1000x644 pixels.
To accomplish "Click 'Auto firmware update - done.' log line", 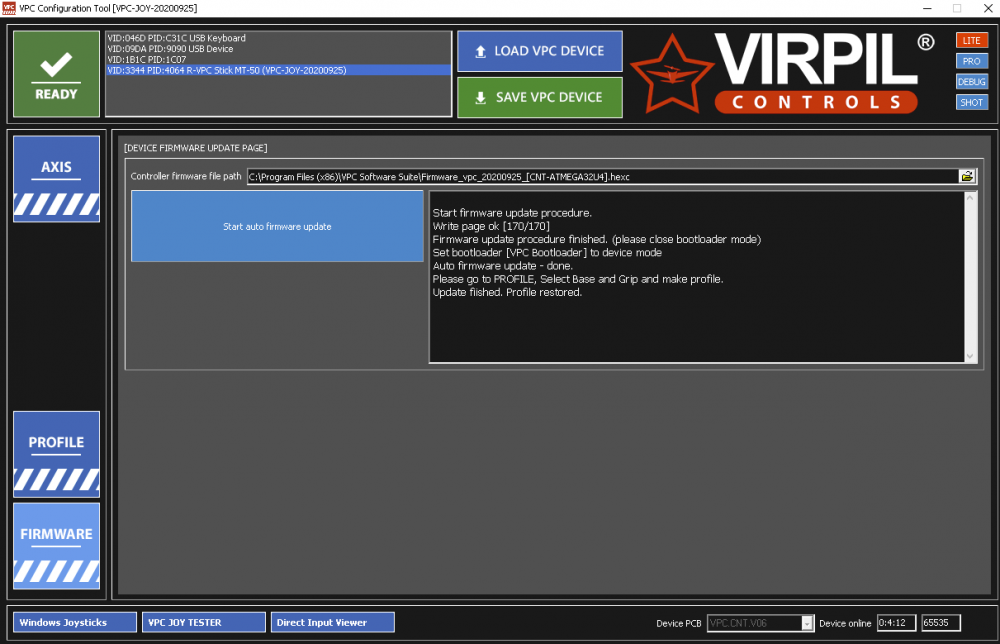I will pos(503,266).
